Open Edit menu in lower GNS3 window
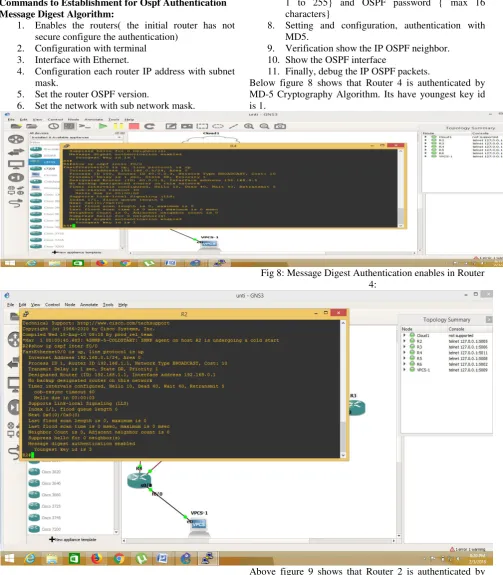Image resolution: width=503 pixels, height=575 pixels. click(22, 305)
